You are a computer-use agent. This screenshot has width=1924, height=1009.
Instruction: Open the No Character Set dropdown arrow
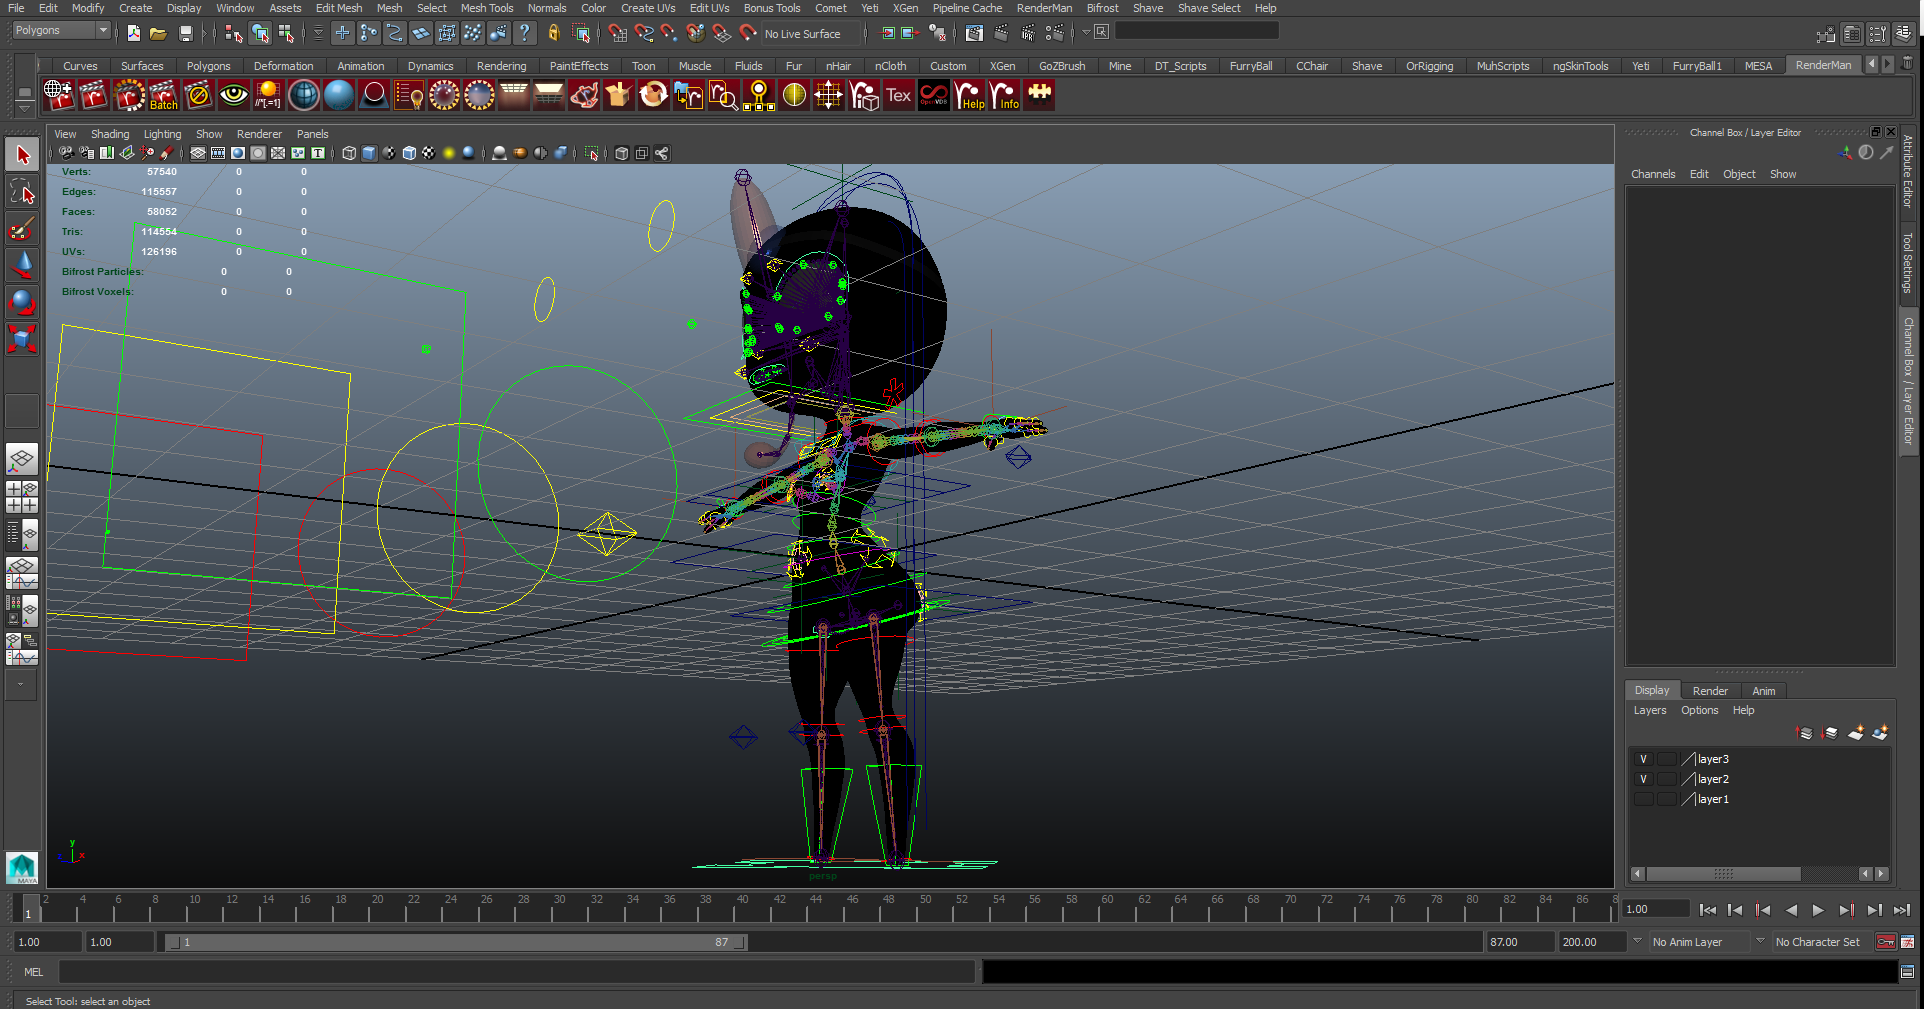pyautogui.click(x=1760, y=941)
